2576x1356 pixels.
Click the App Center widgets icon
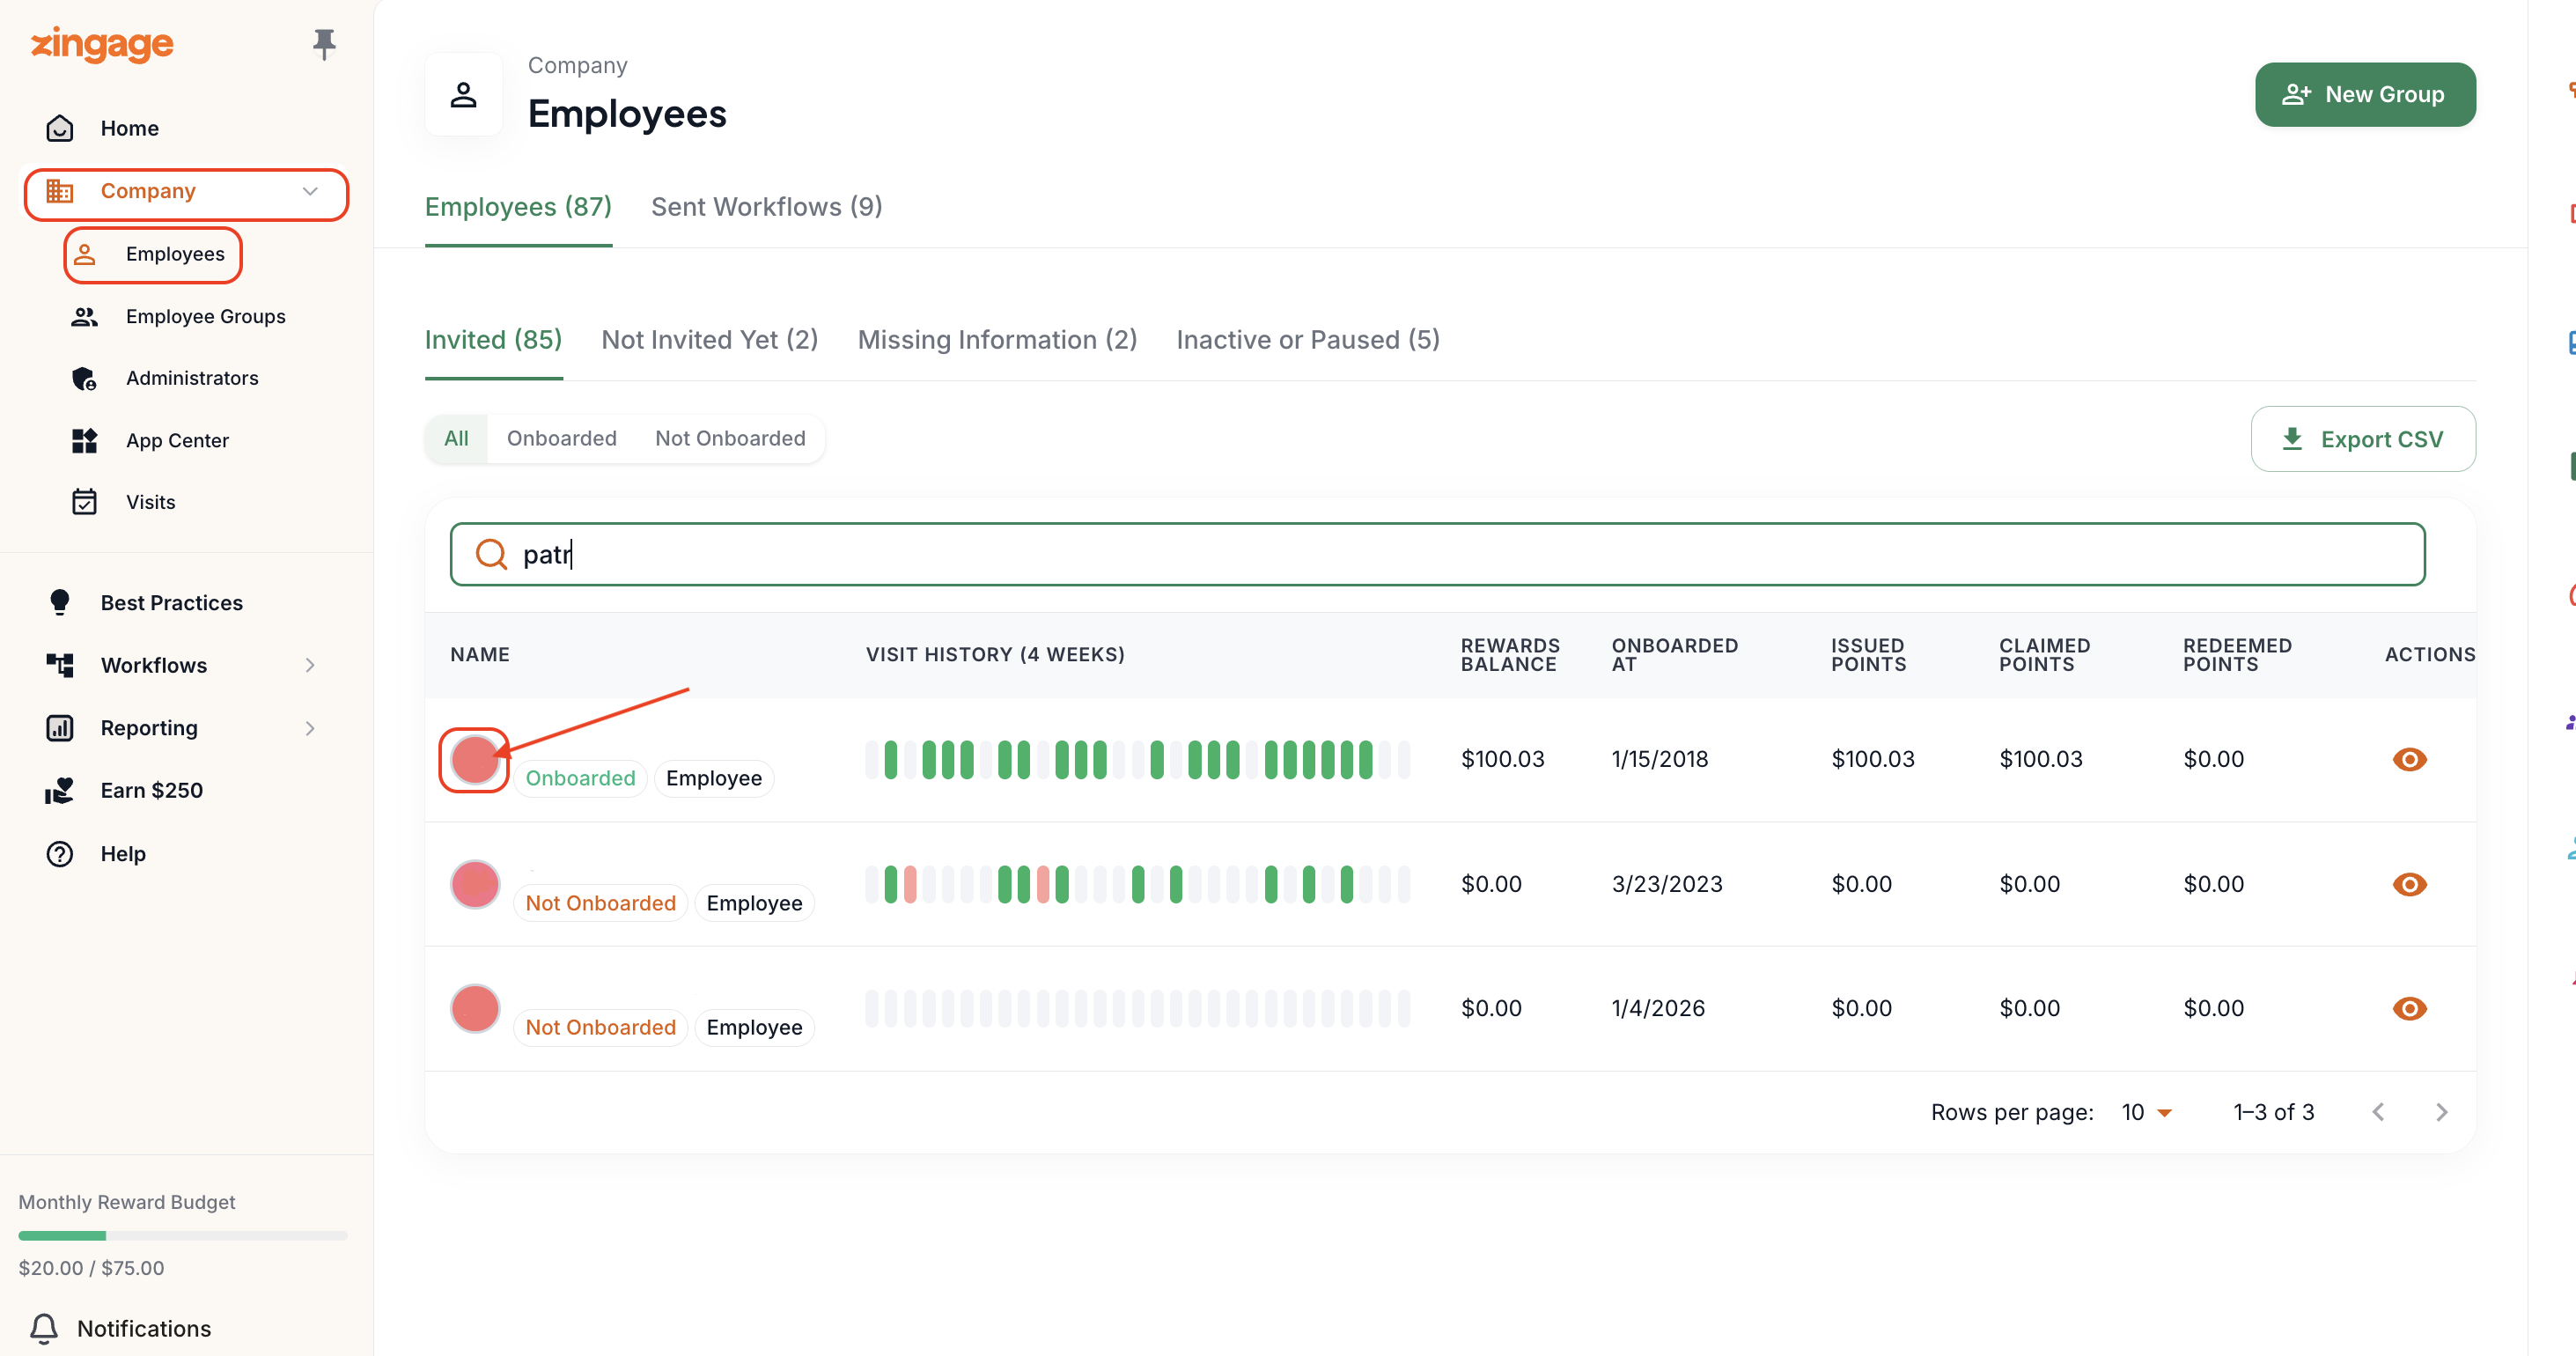click(85, 441)
